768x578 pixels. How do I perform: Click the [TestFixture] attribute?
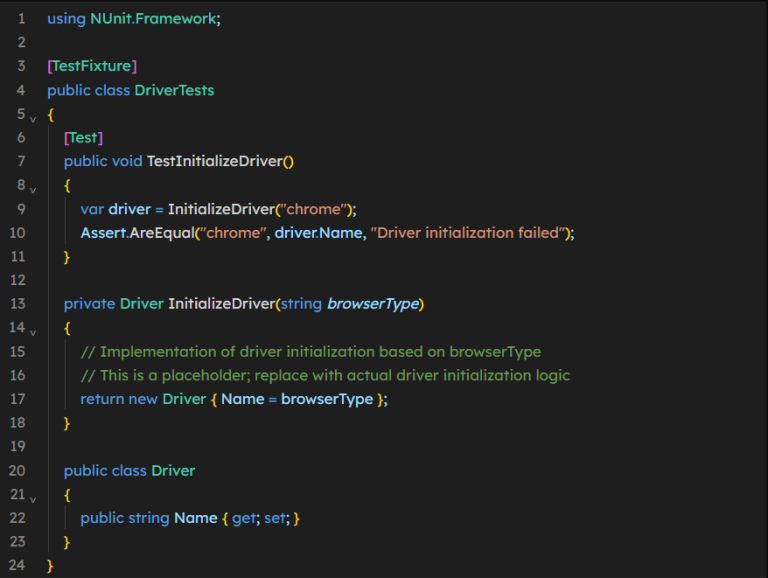pos(91,66)
